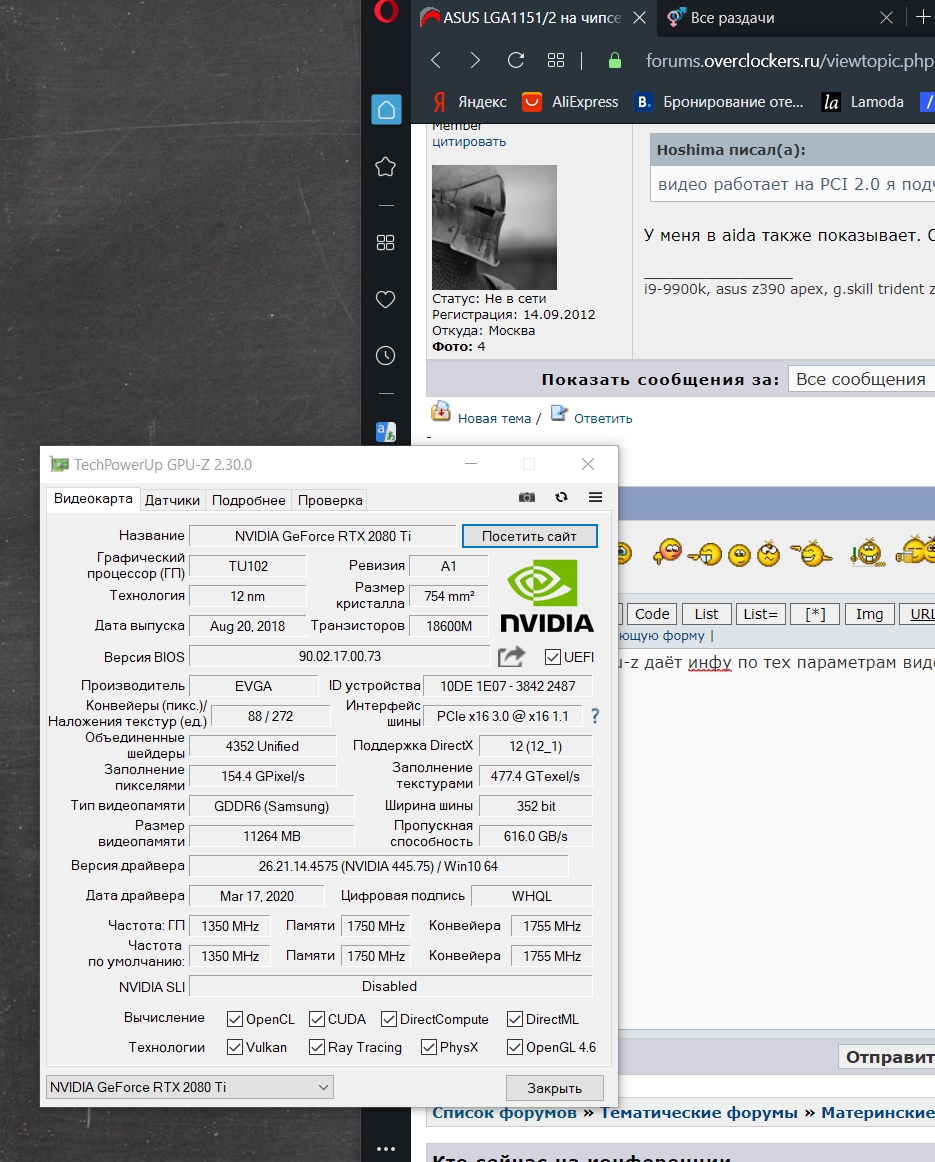The height and width of the screenshot is (1162, 935).
Task: Click the List BBCode button
Action: 706,614
